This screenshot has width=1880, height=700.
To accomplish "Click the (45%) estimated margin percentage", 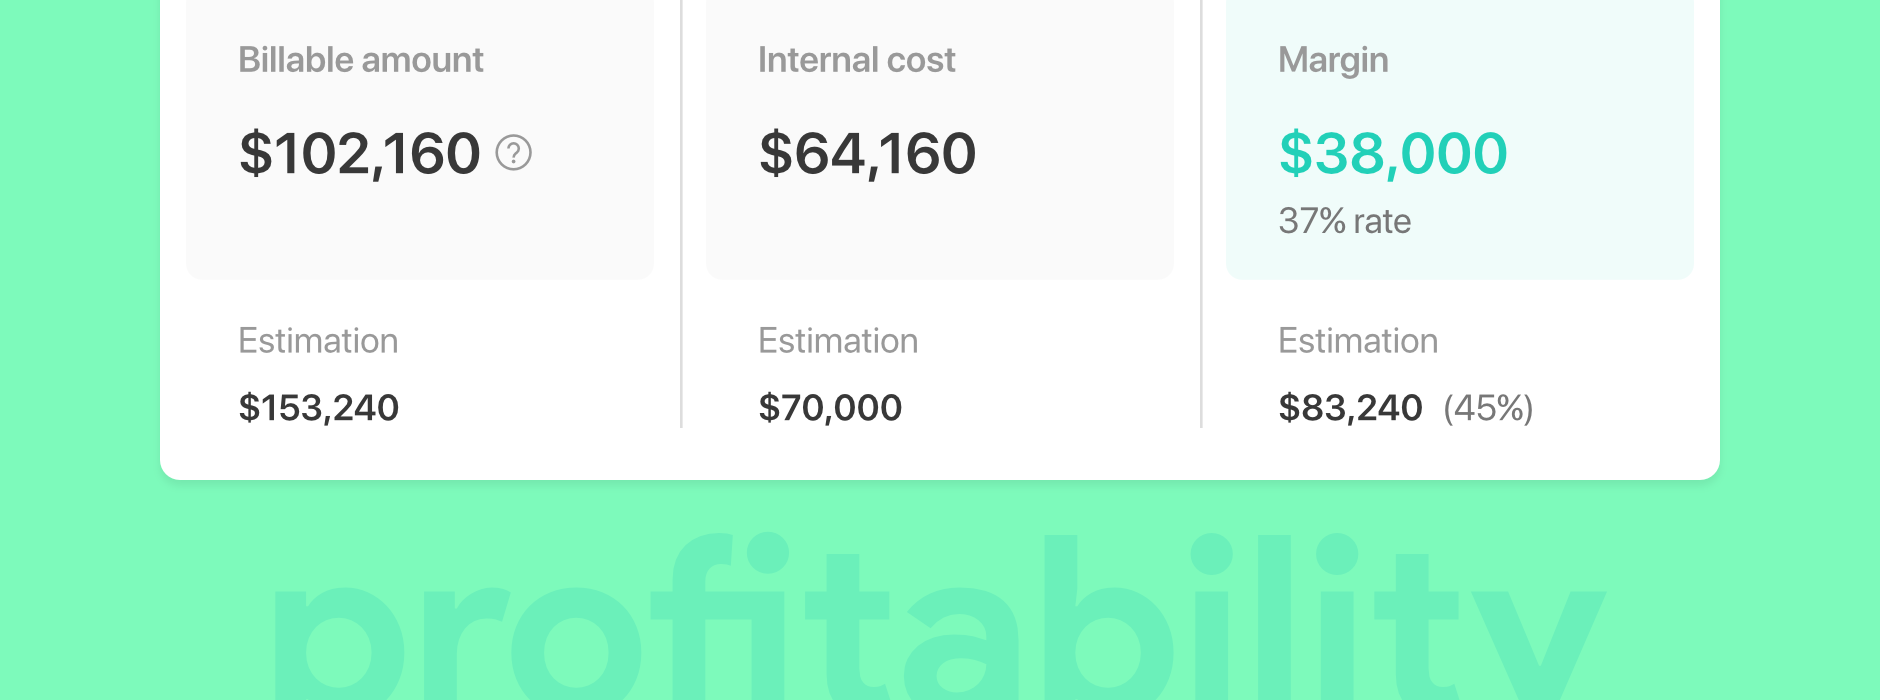I will pos(1488,408).
